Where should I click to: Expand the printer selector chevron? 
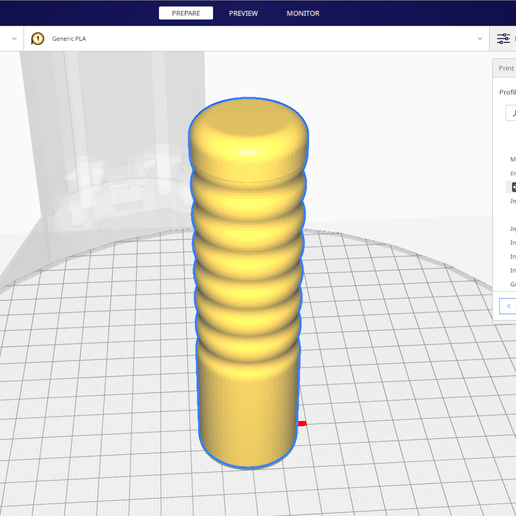coord(14,39)
